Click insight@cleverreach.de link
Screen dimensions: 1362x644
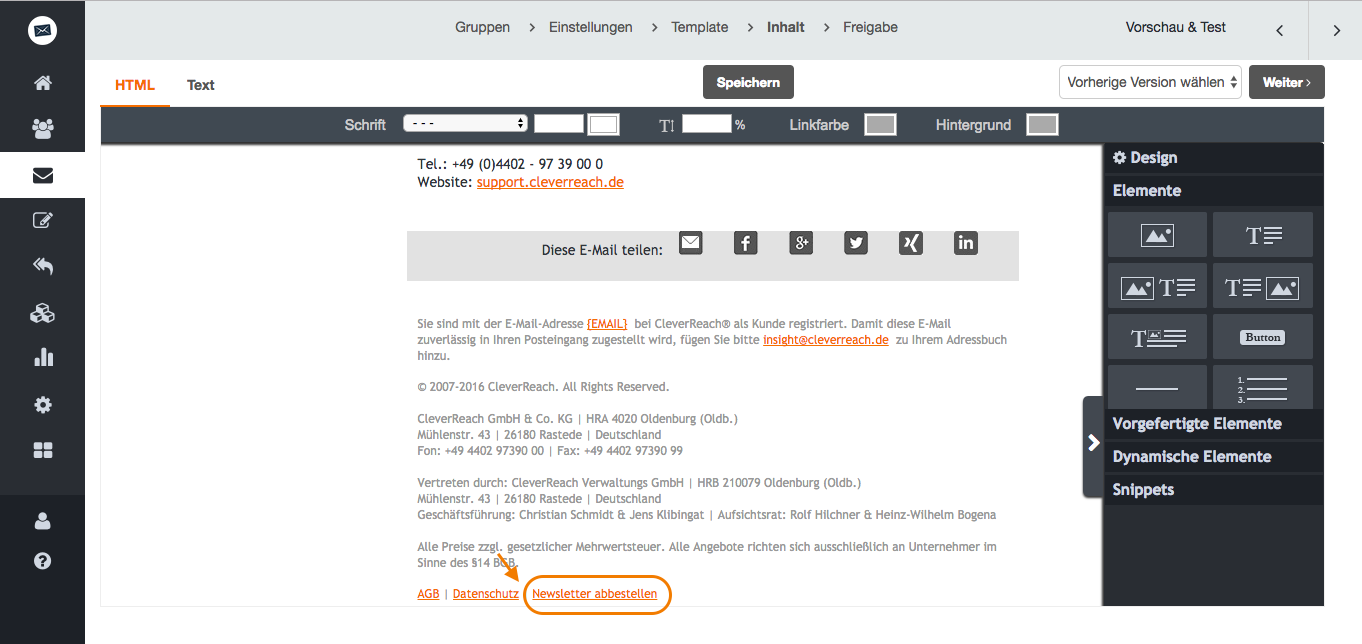[x=826, y=340]
